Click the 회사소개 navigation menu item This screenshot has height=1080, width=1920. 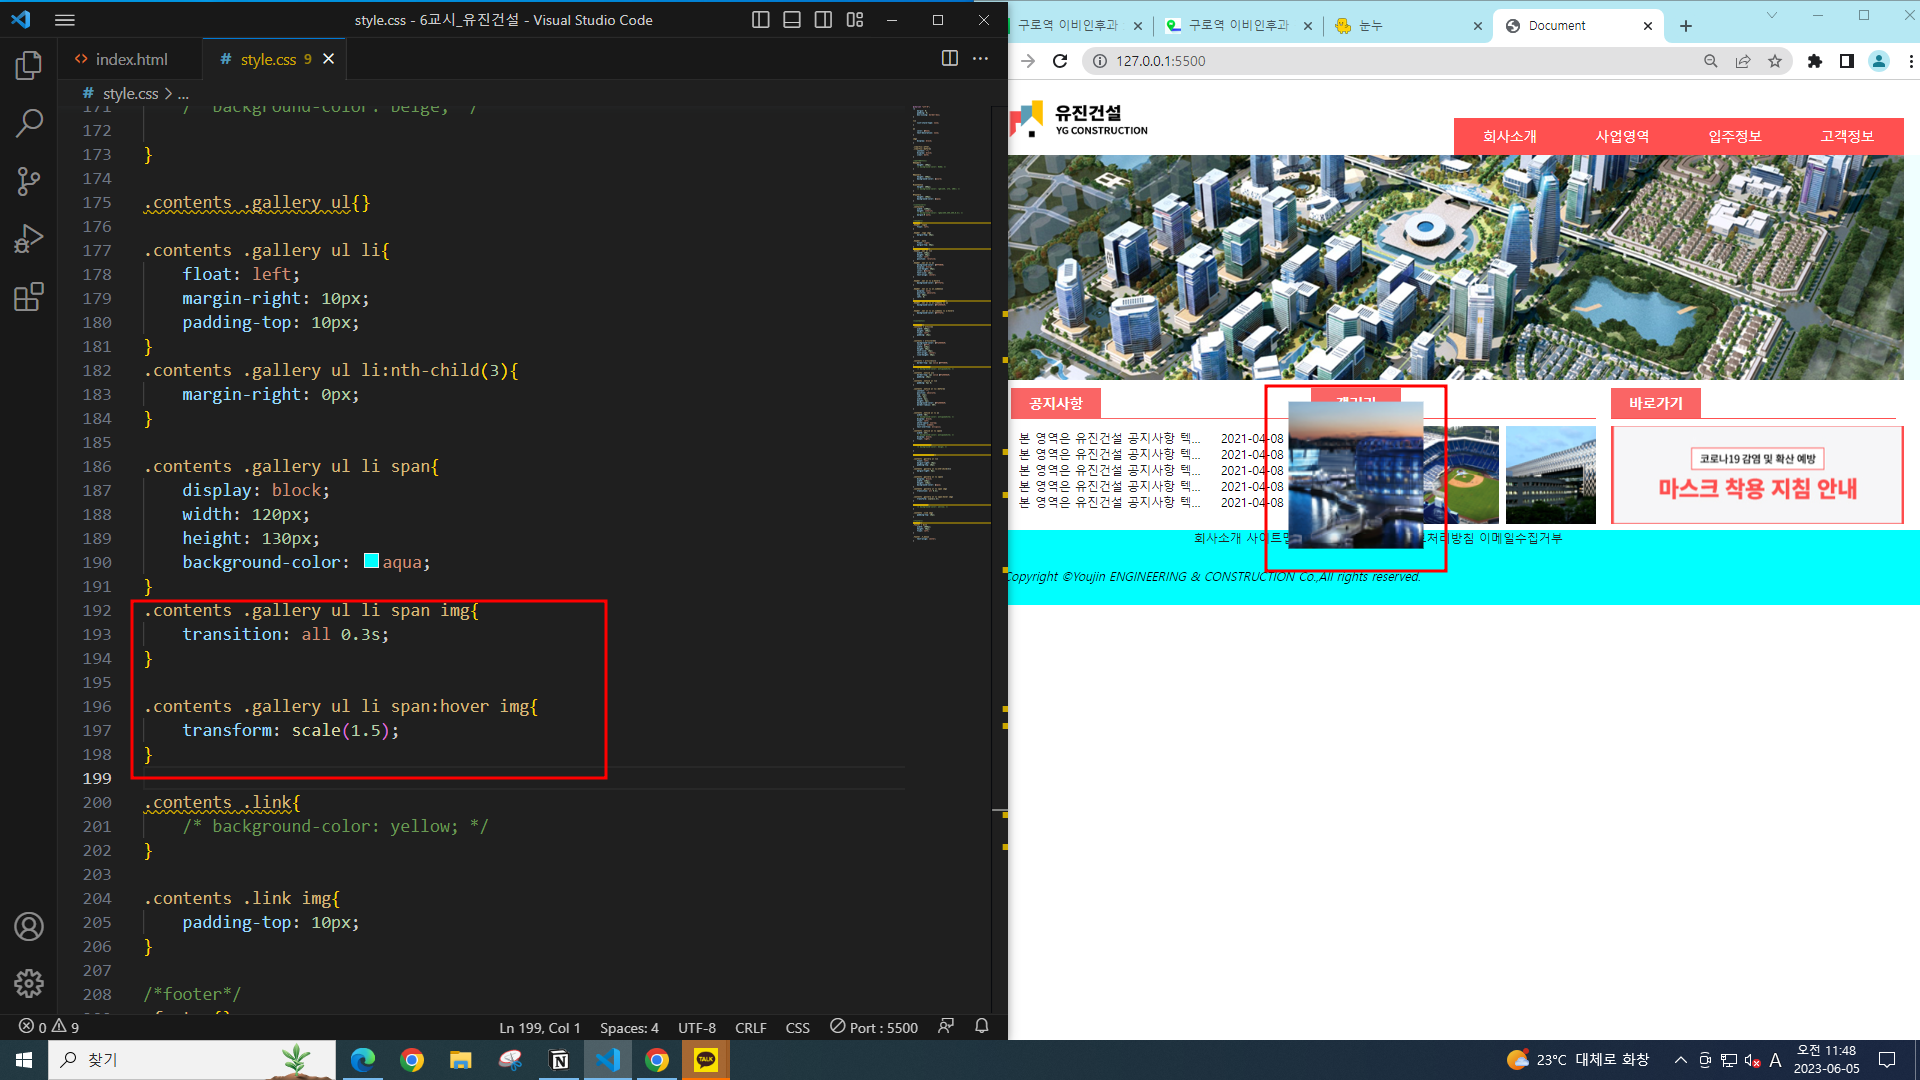pyautogui.click(x=1509, y=137)
